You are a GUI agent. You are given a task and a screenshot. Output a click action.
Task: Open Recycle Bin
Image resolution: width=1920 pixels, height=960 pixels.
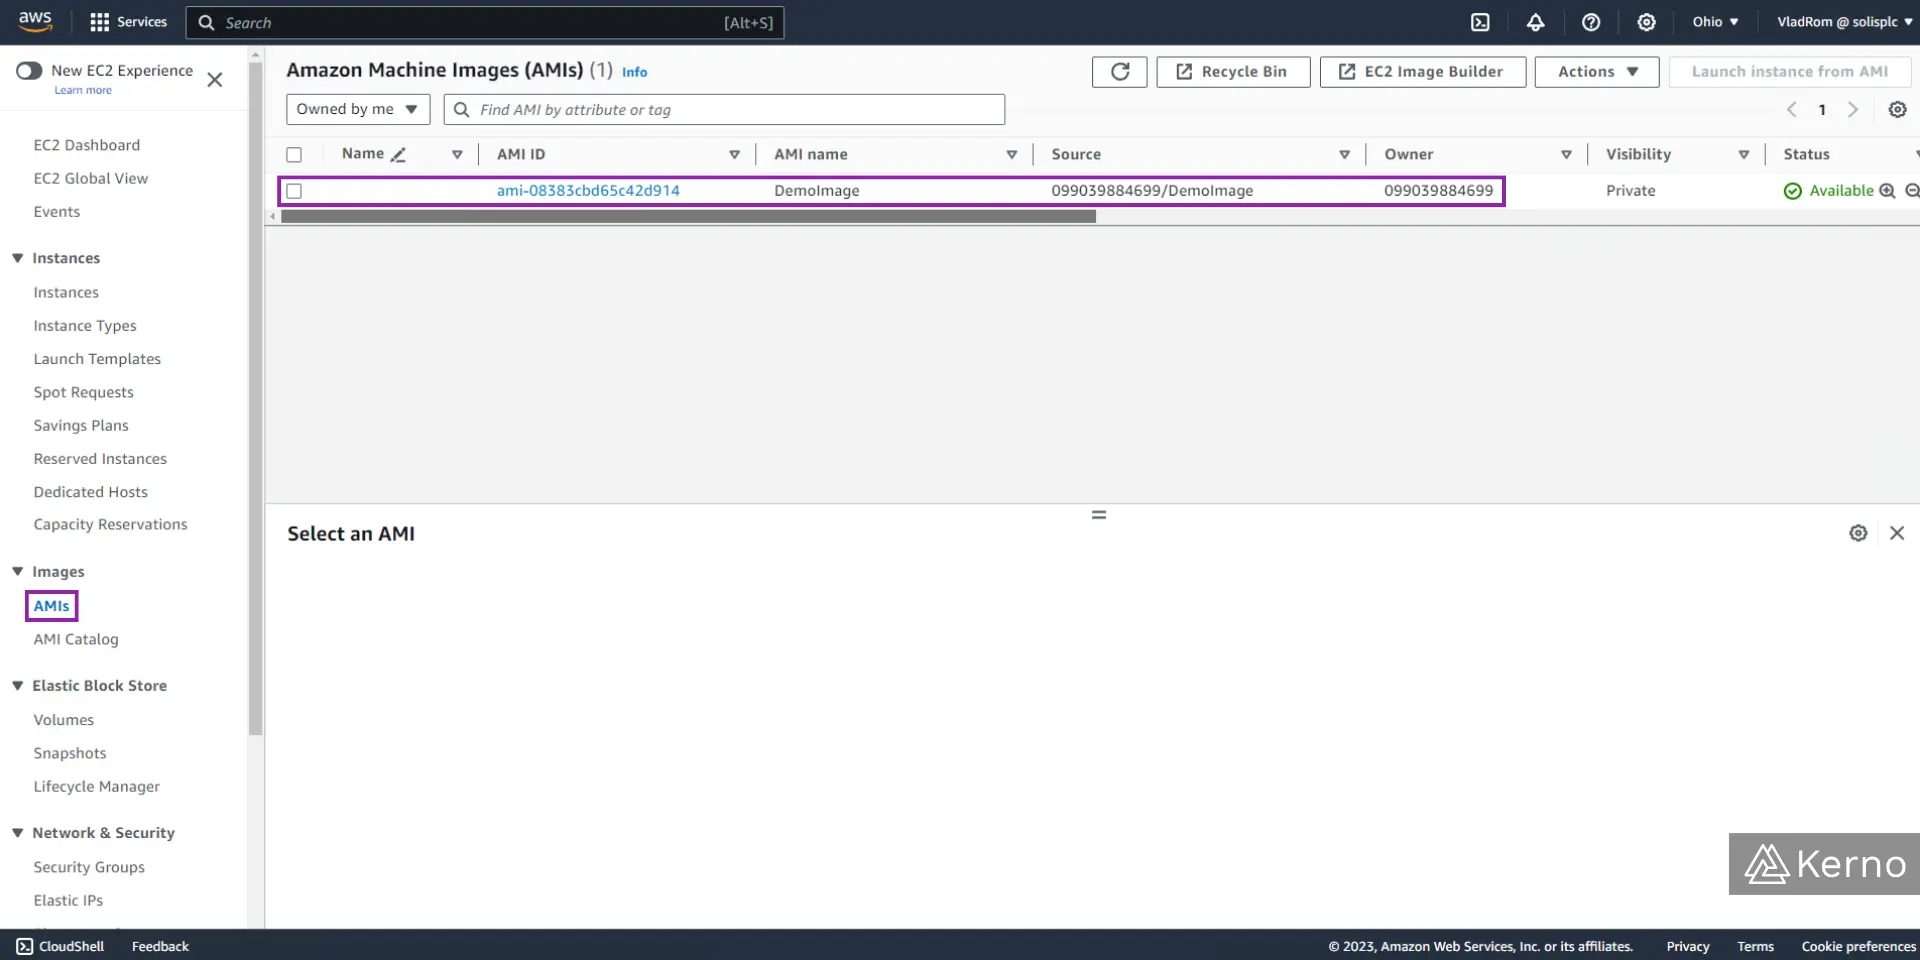click(x=1233, y=71)
